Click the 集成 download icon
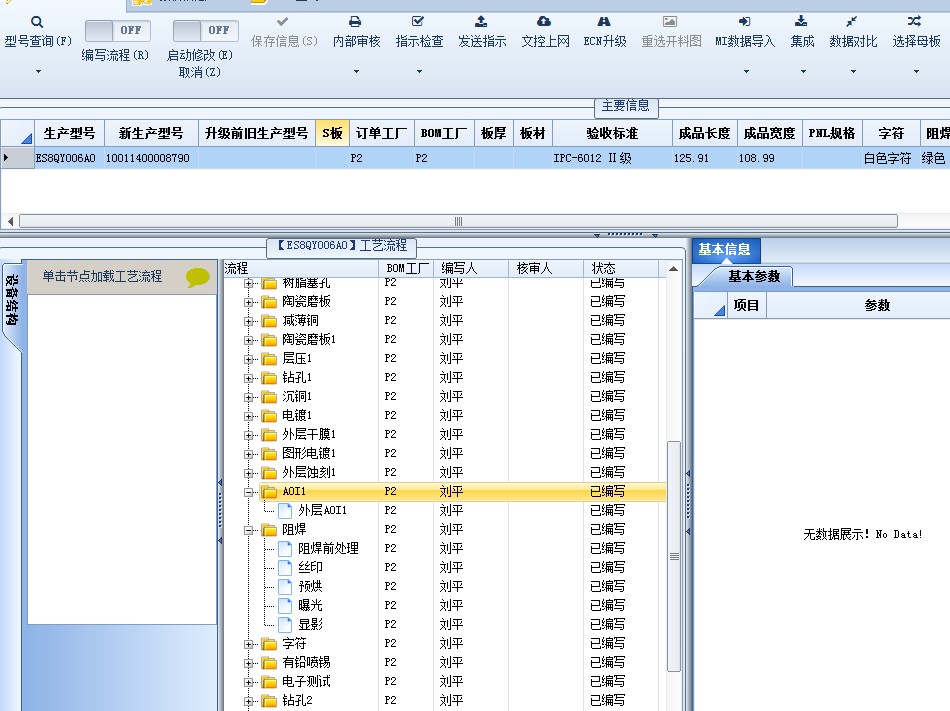Viewport: 950px width, 711px height. pyautogui.click(x=801, y=22)
